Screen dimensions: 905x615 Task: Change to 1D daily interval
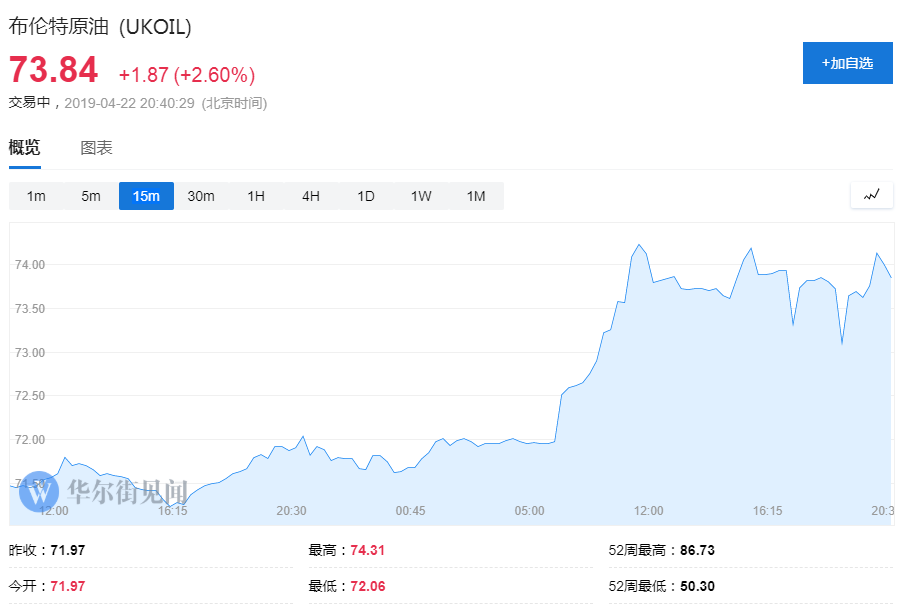(366, 196)
